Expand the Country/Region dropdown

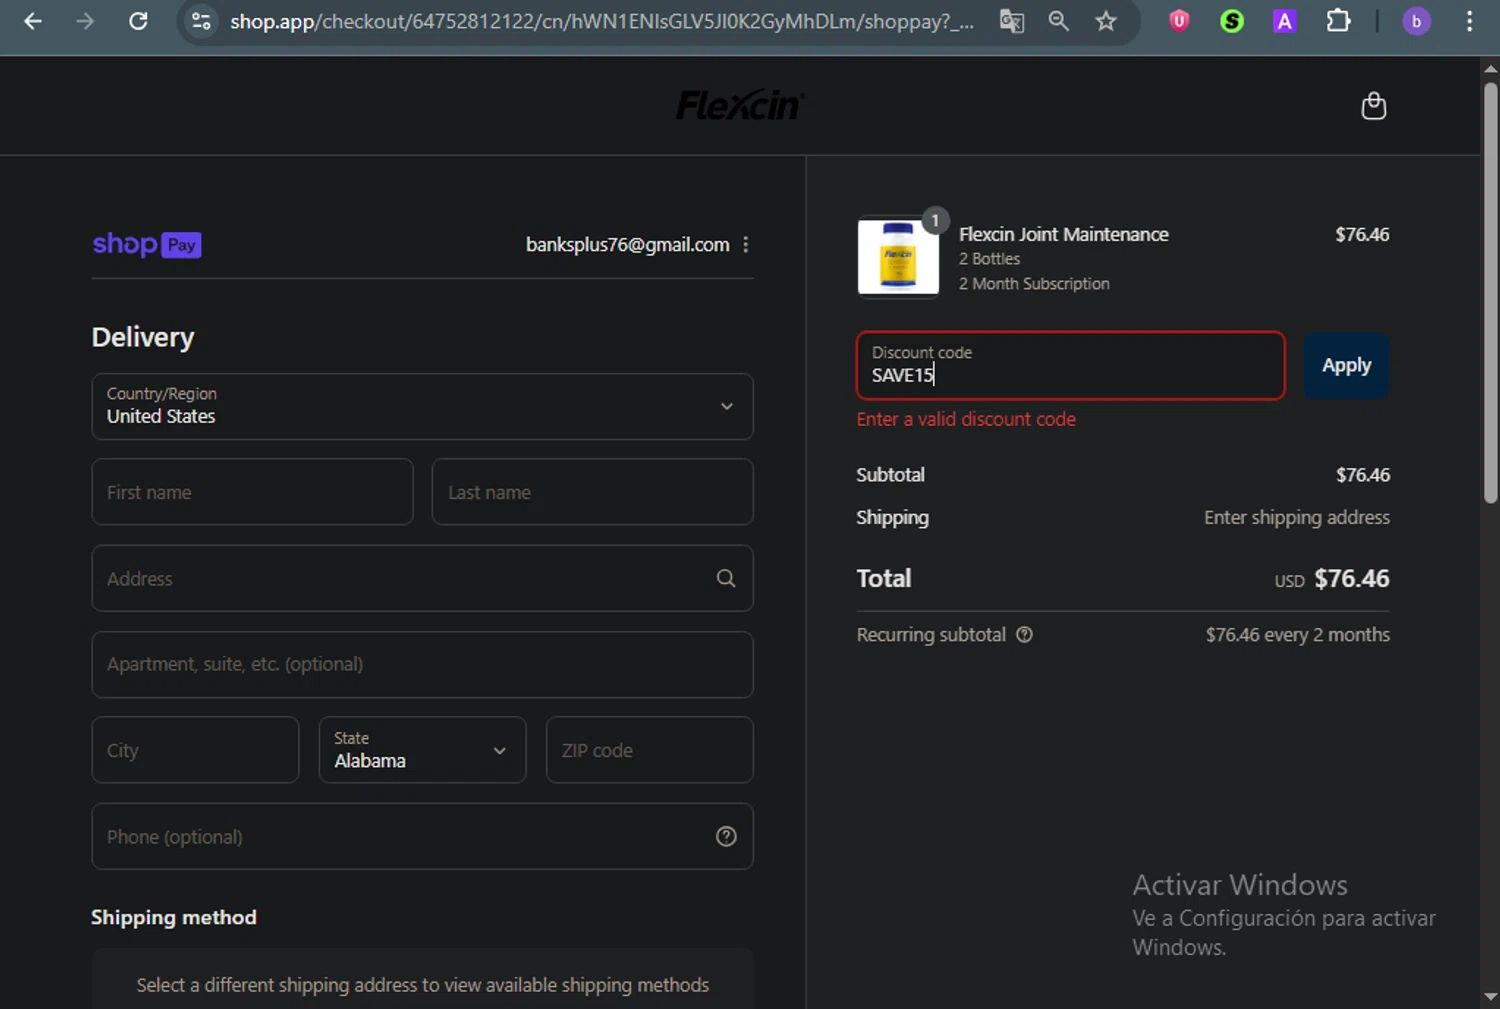point(422,407)
